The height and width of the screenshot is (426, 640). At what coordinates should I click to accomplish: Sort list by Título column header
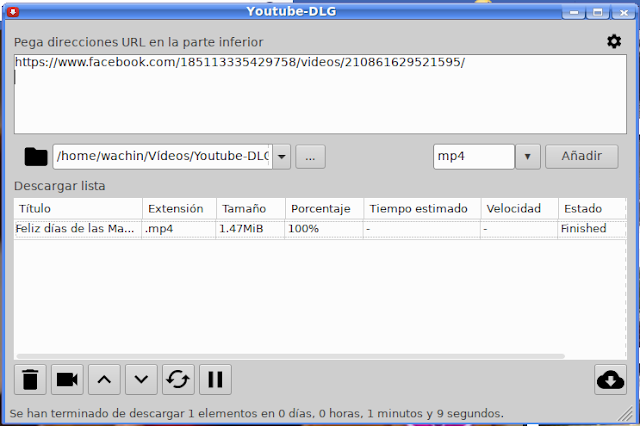click(78, 209)
